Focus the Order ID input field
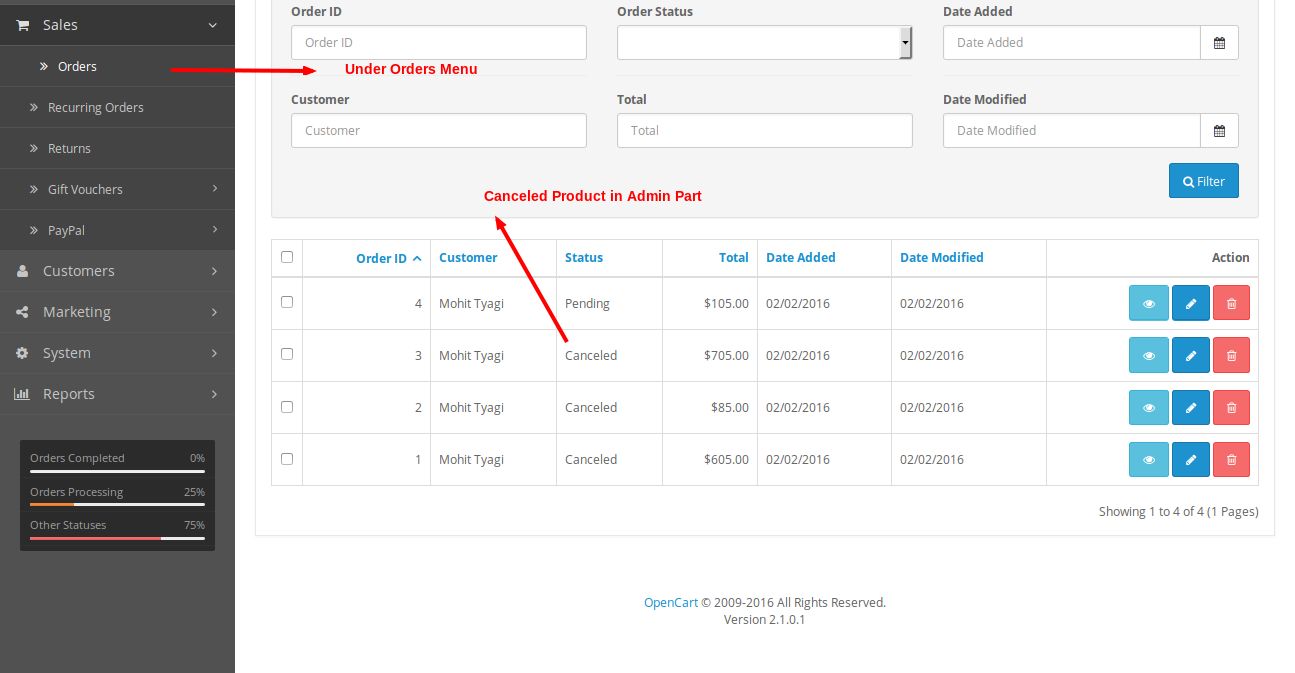The image size is (1295, 673). pyautogui.click(x=439, y=42)
